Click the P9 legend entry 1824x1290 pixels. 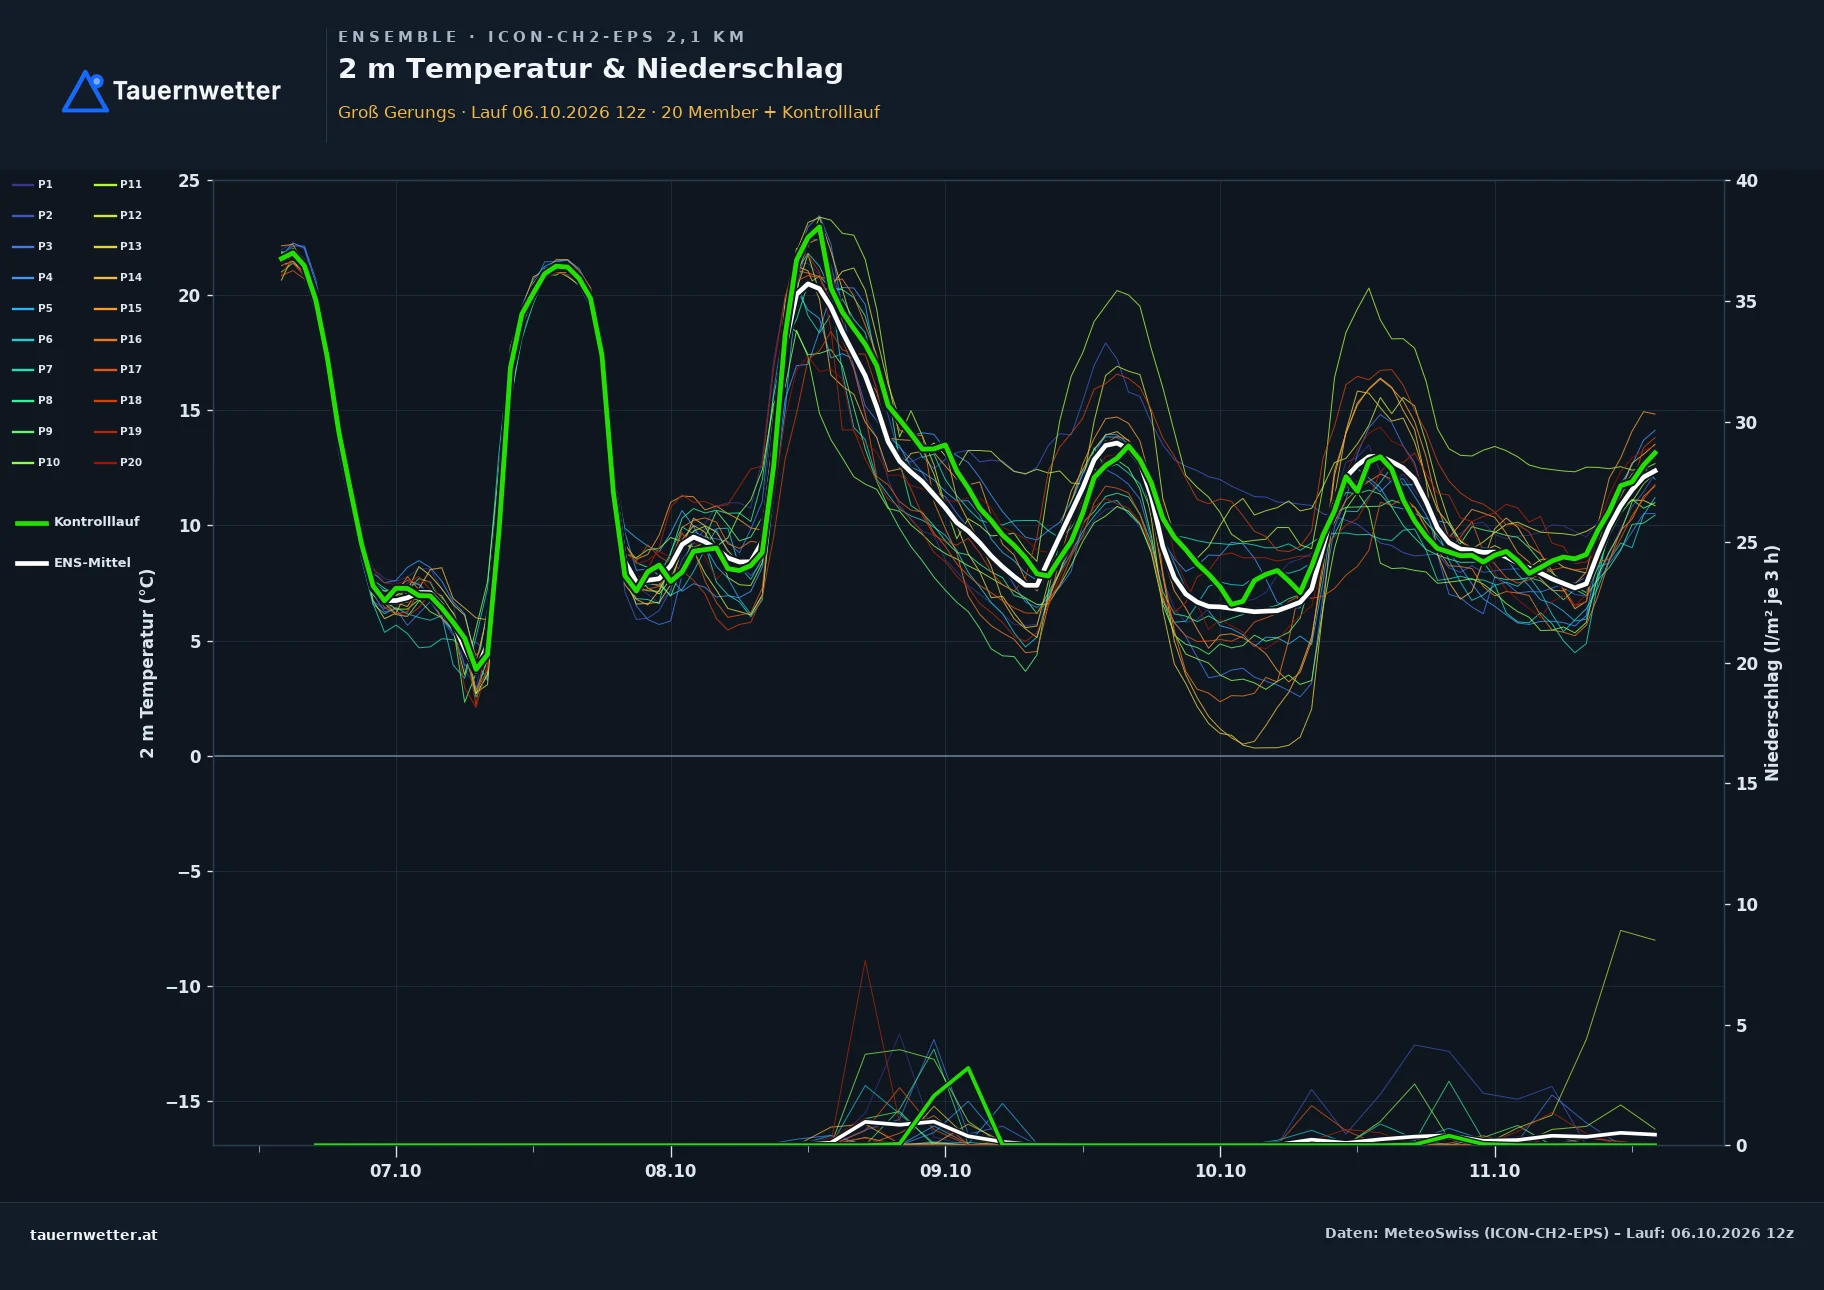pos(33,431)
